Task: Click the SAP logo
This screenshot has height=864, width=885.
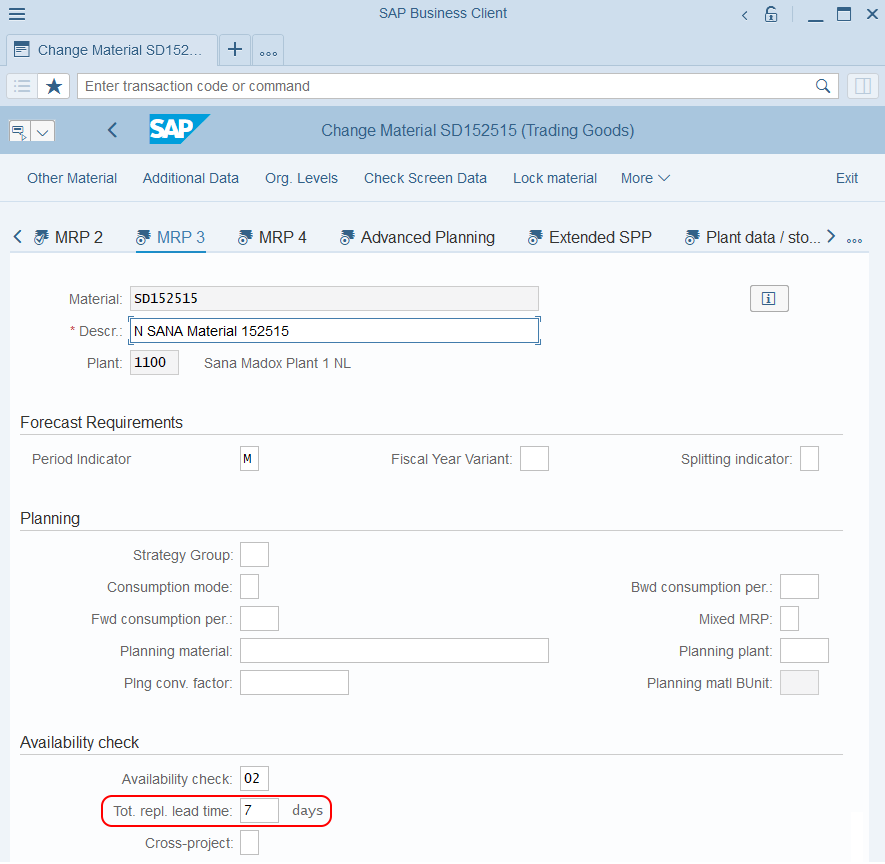Action: [x=179, y=129]
